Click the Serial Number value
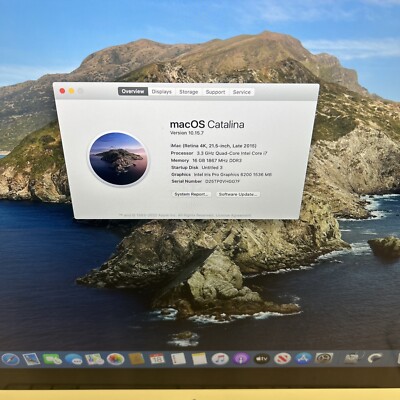The image size is (400, 400). click(x=222, y=181)
